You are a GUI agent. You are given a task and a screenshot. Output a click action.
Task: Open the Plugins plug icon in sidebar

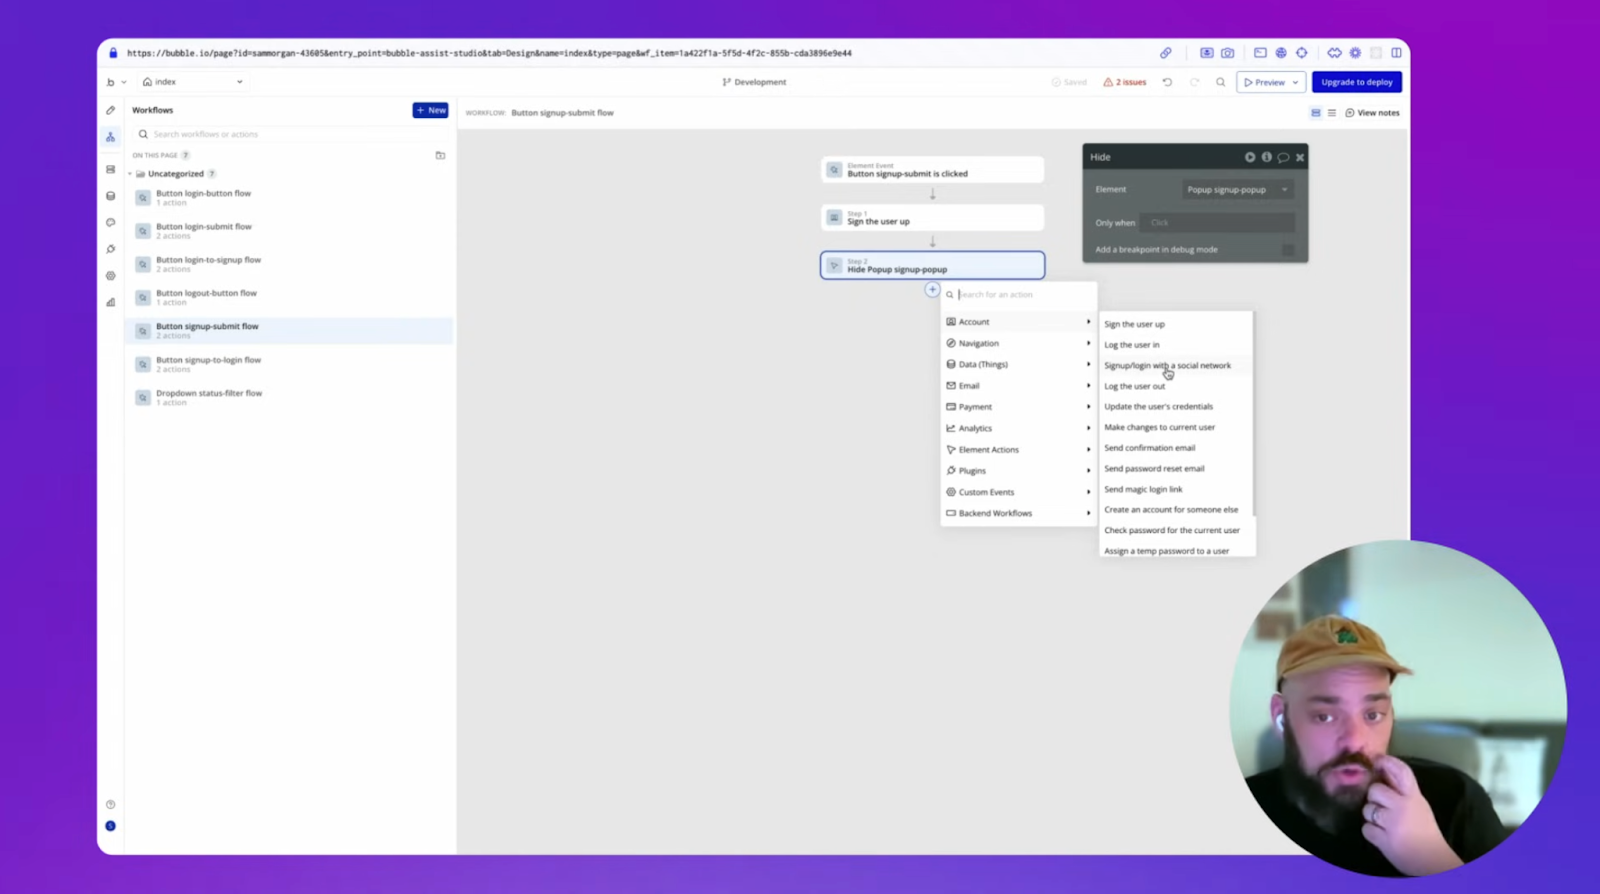pos(111,249)
